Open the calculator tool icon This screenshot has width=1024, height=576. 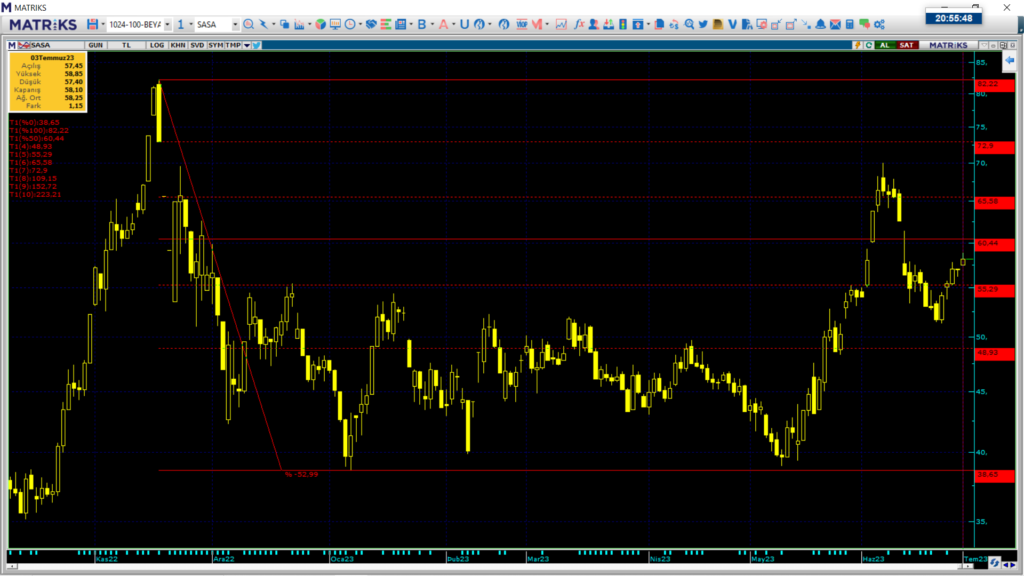click(850, 24)
